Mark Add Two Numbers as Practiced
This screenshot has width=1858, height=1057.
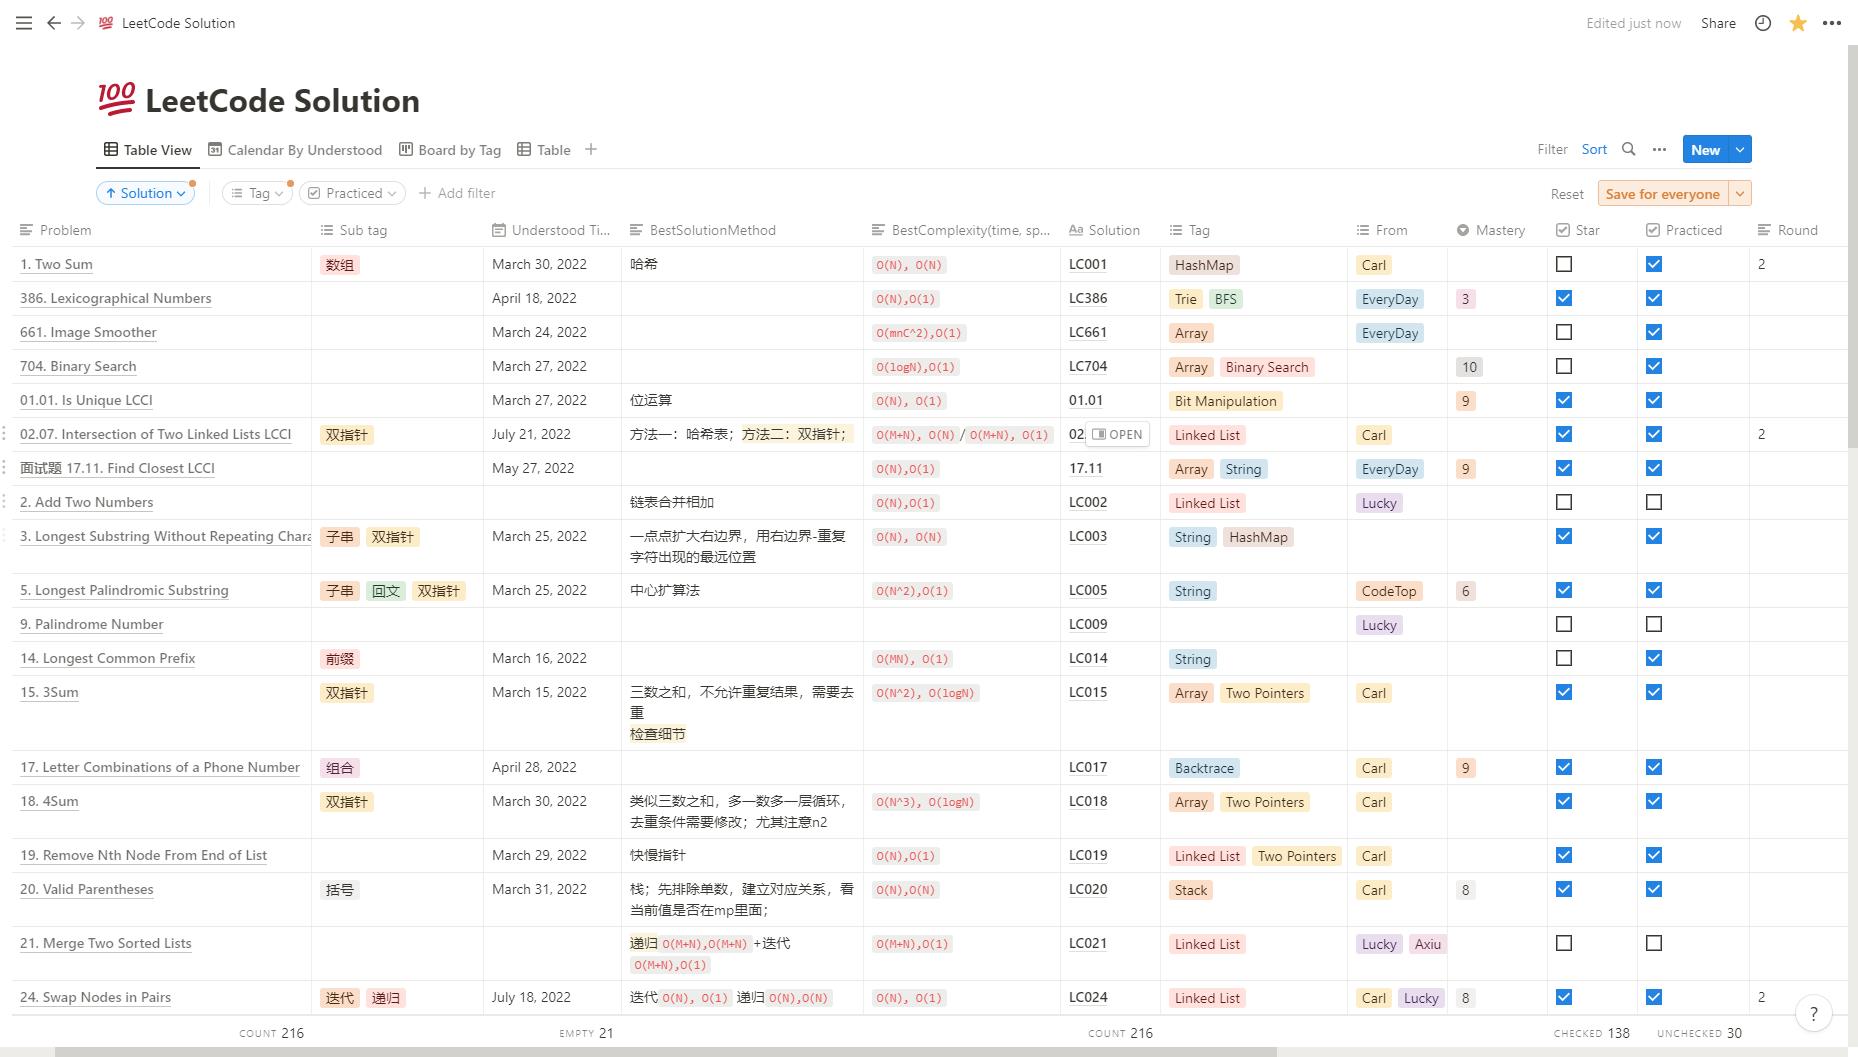(1654, 502)
